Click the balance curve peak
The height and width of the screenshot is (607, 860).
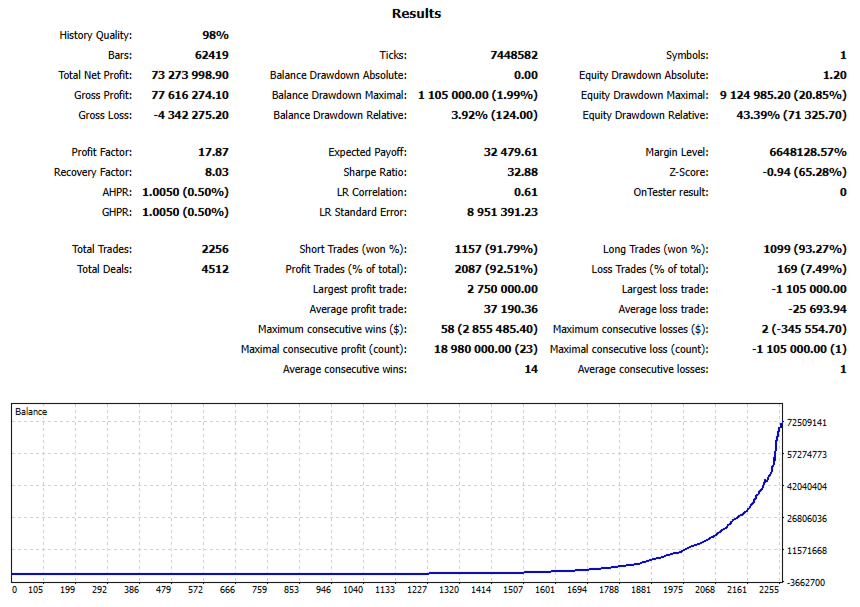pos(781,423)
